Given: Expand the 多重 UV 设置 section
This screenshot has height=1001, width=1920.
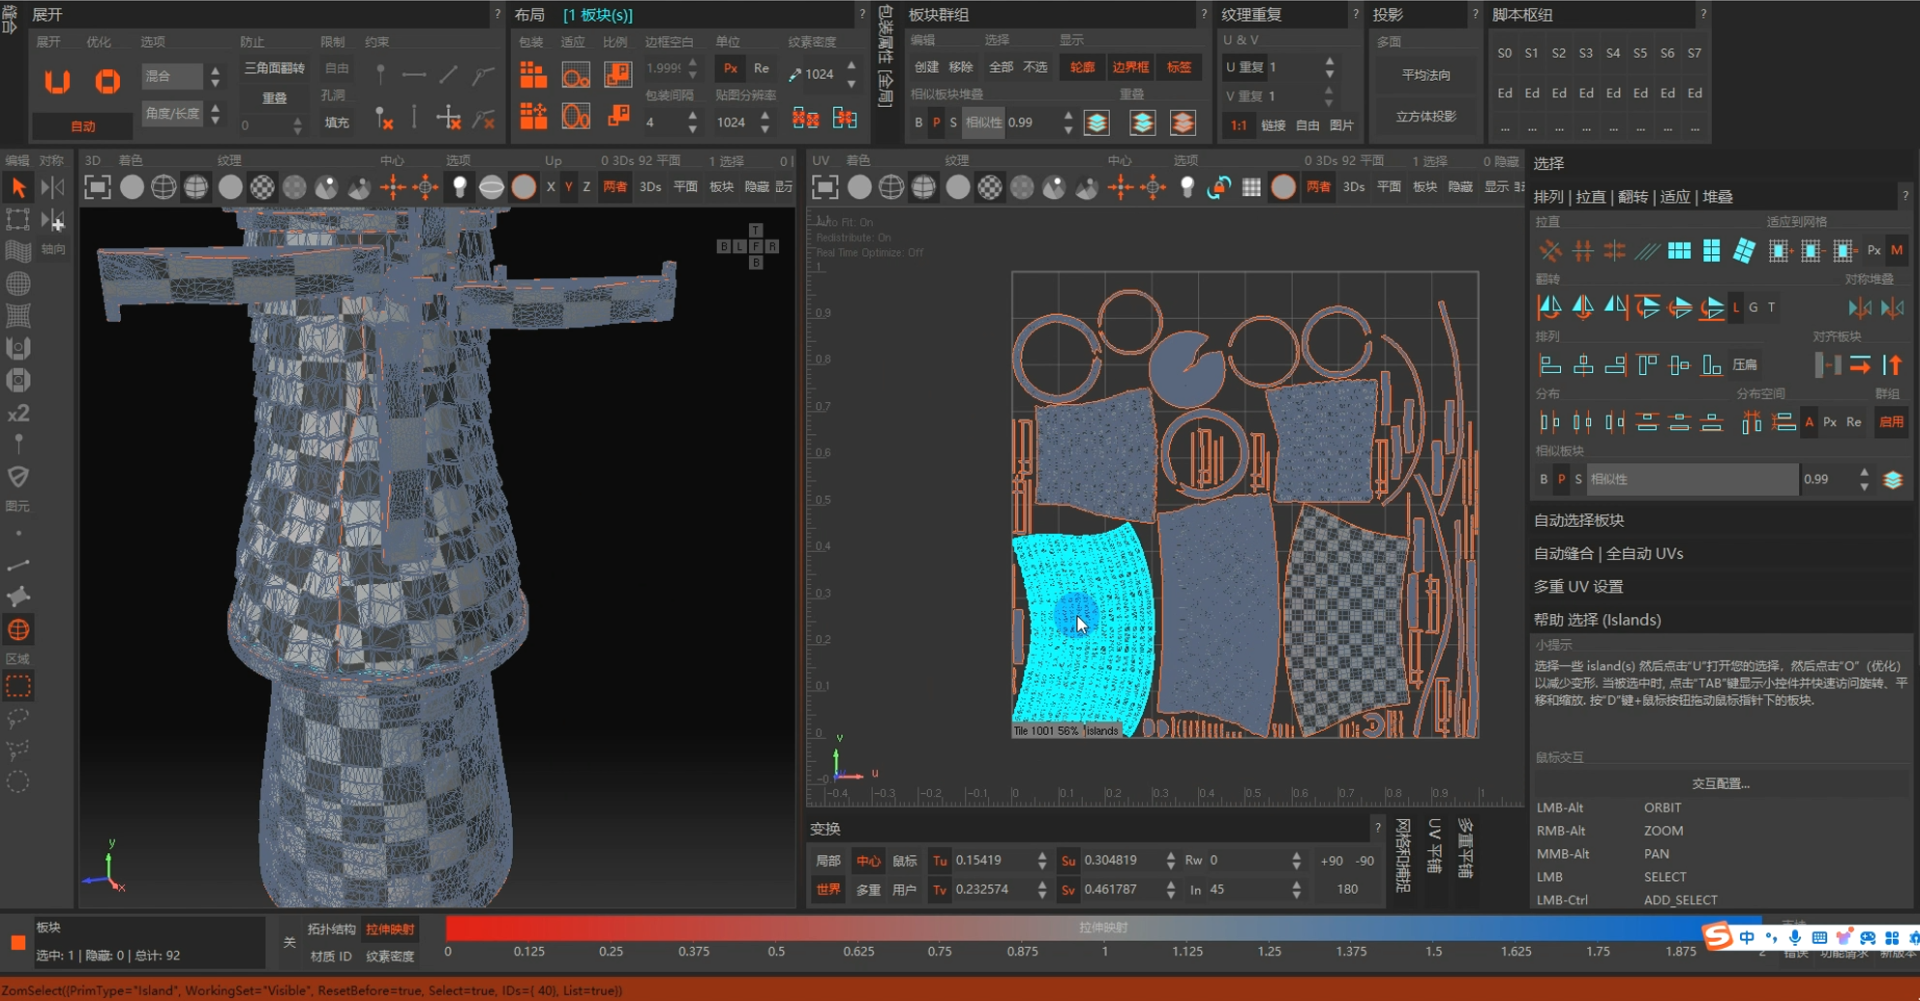Looking at the screenshot, I should (x=1578, y=586).
